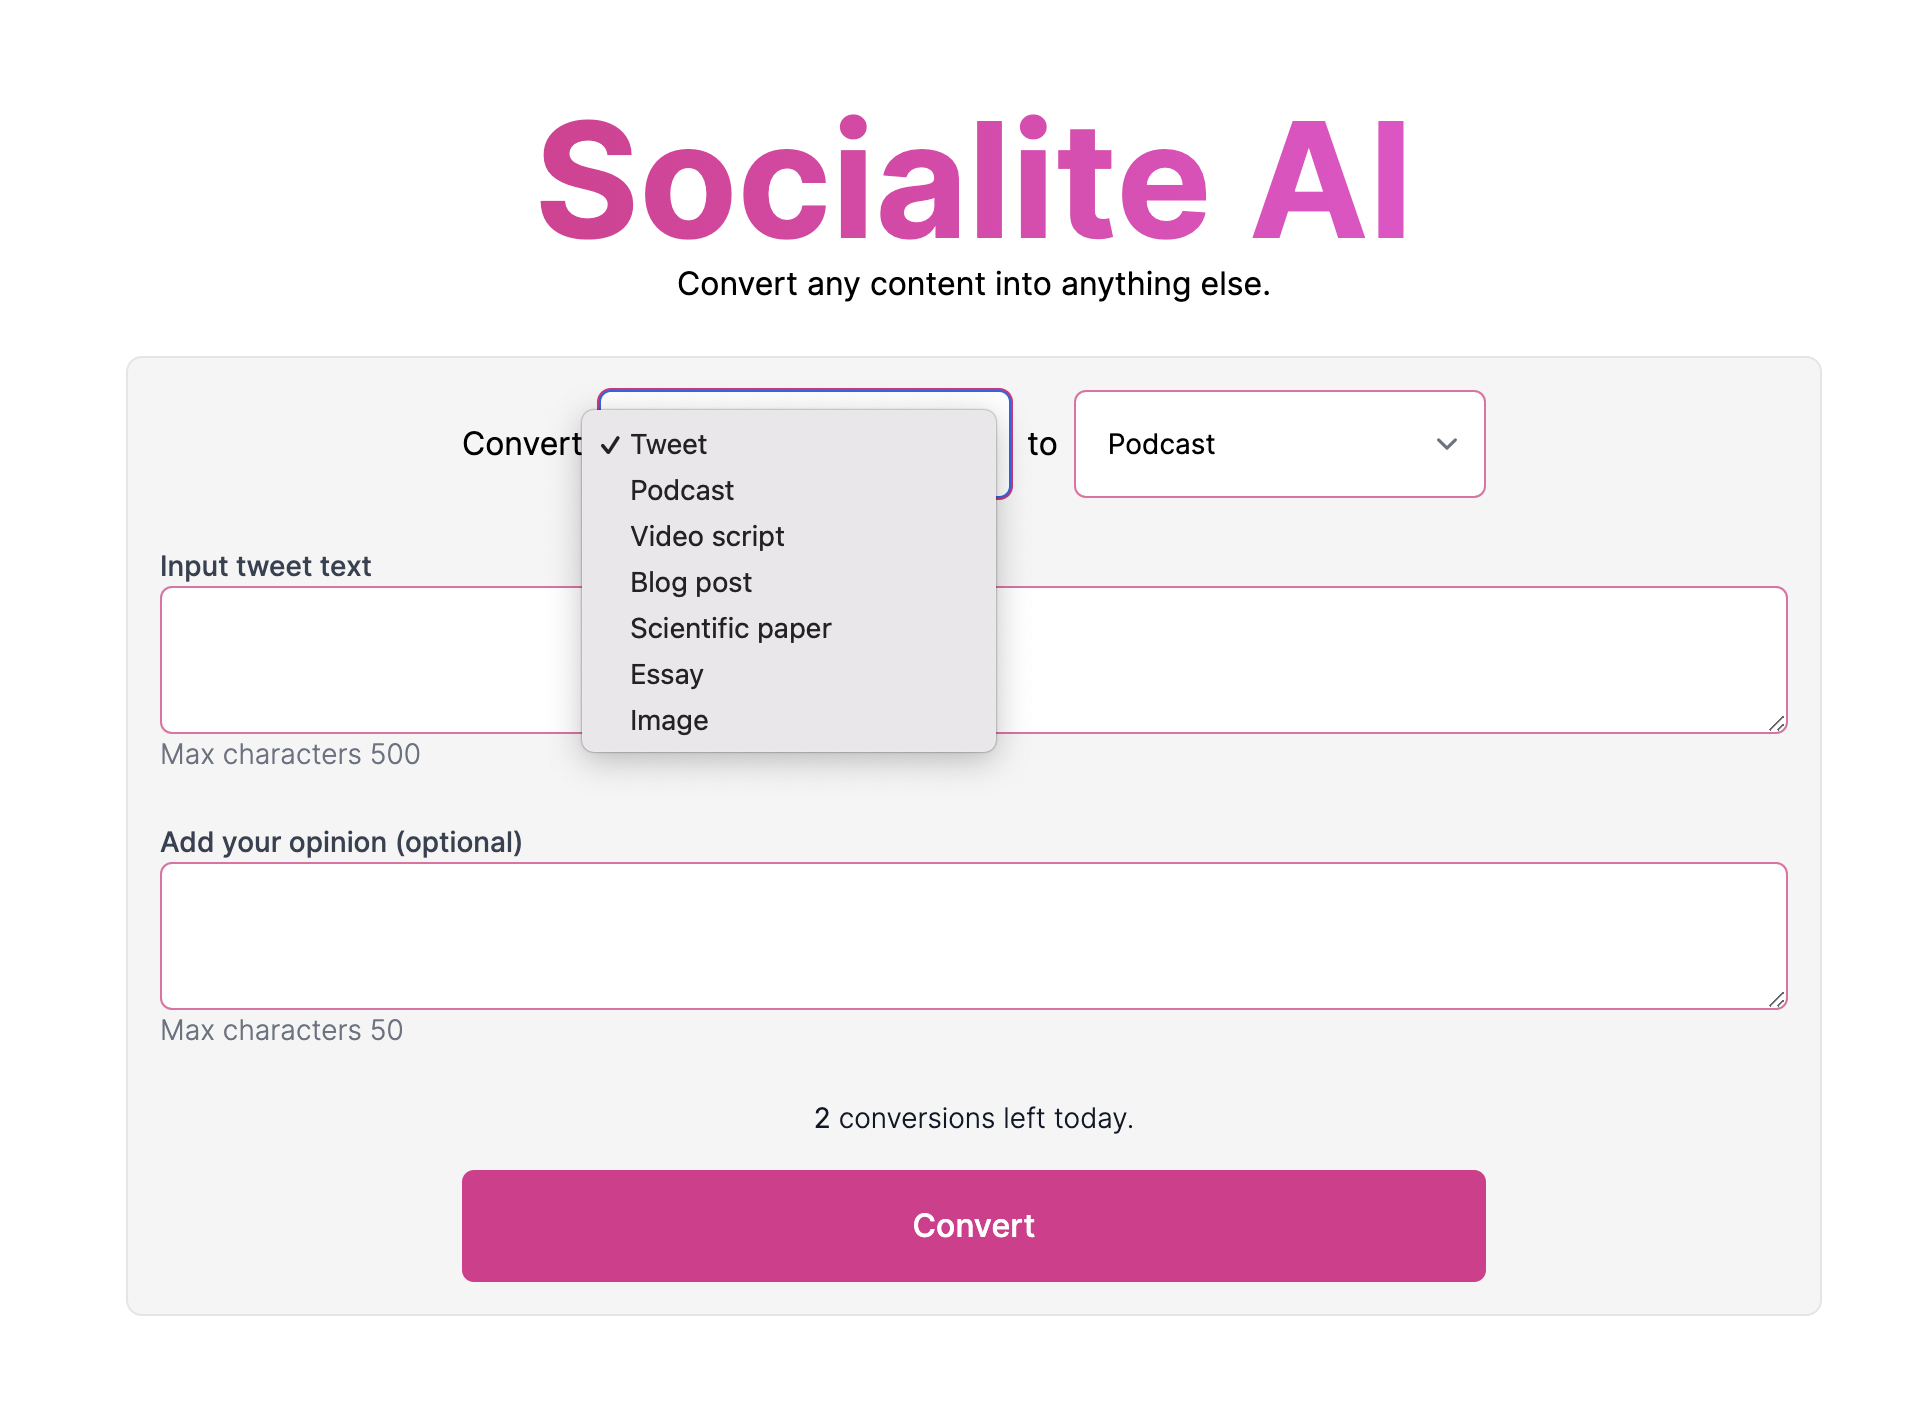This screenshot has width=1920, height=1420.
Task: Click the Add your opinion (optional) label
Action: click(341, 842)
